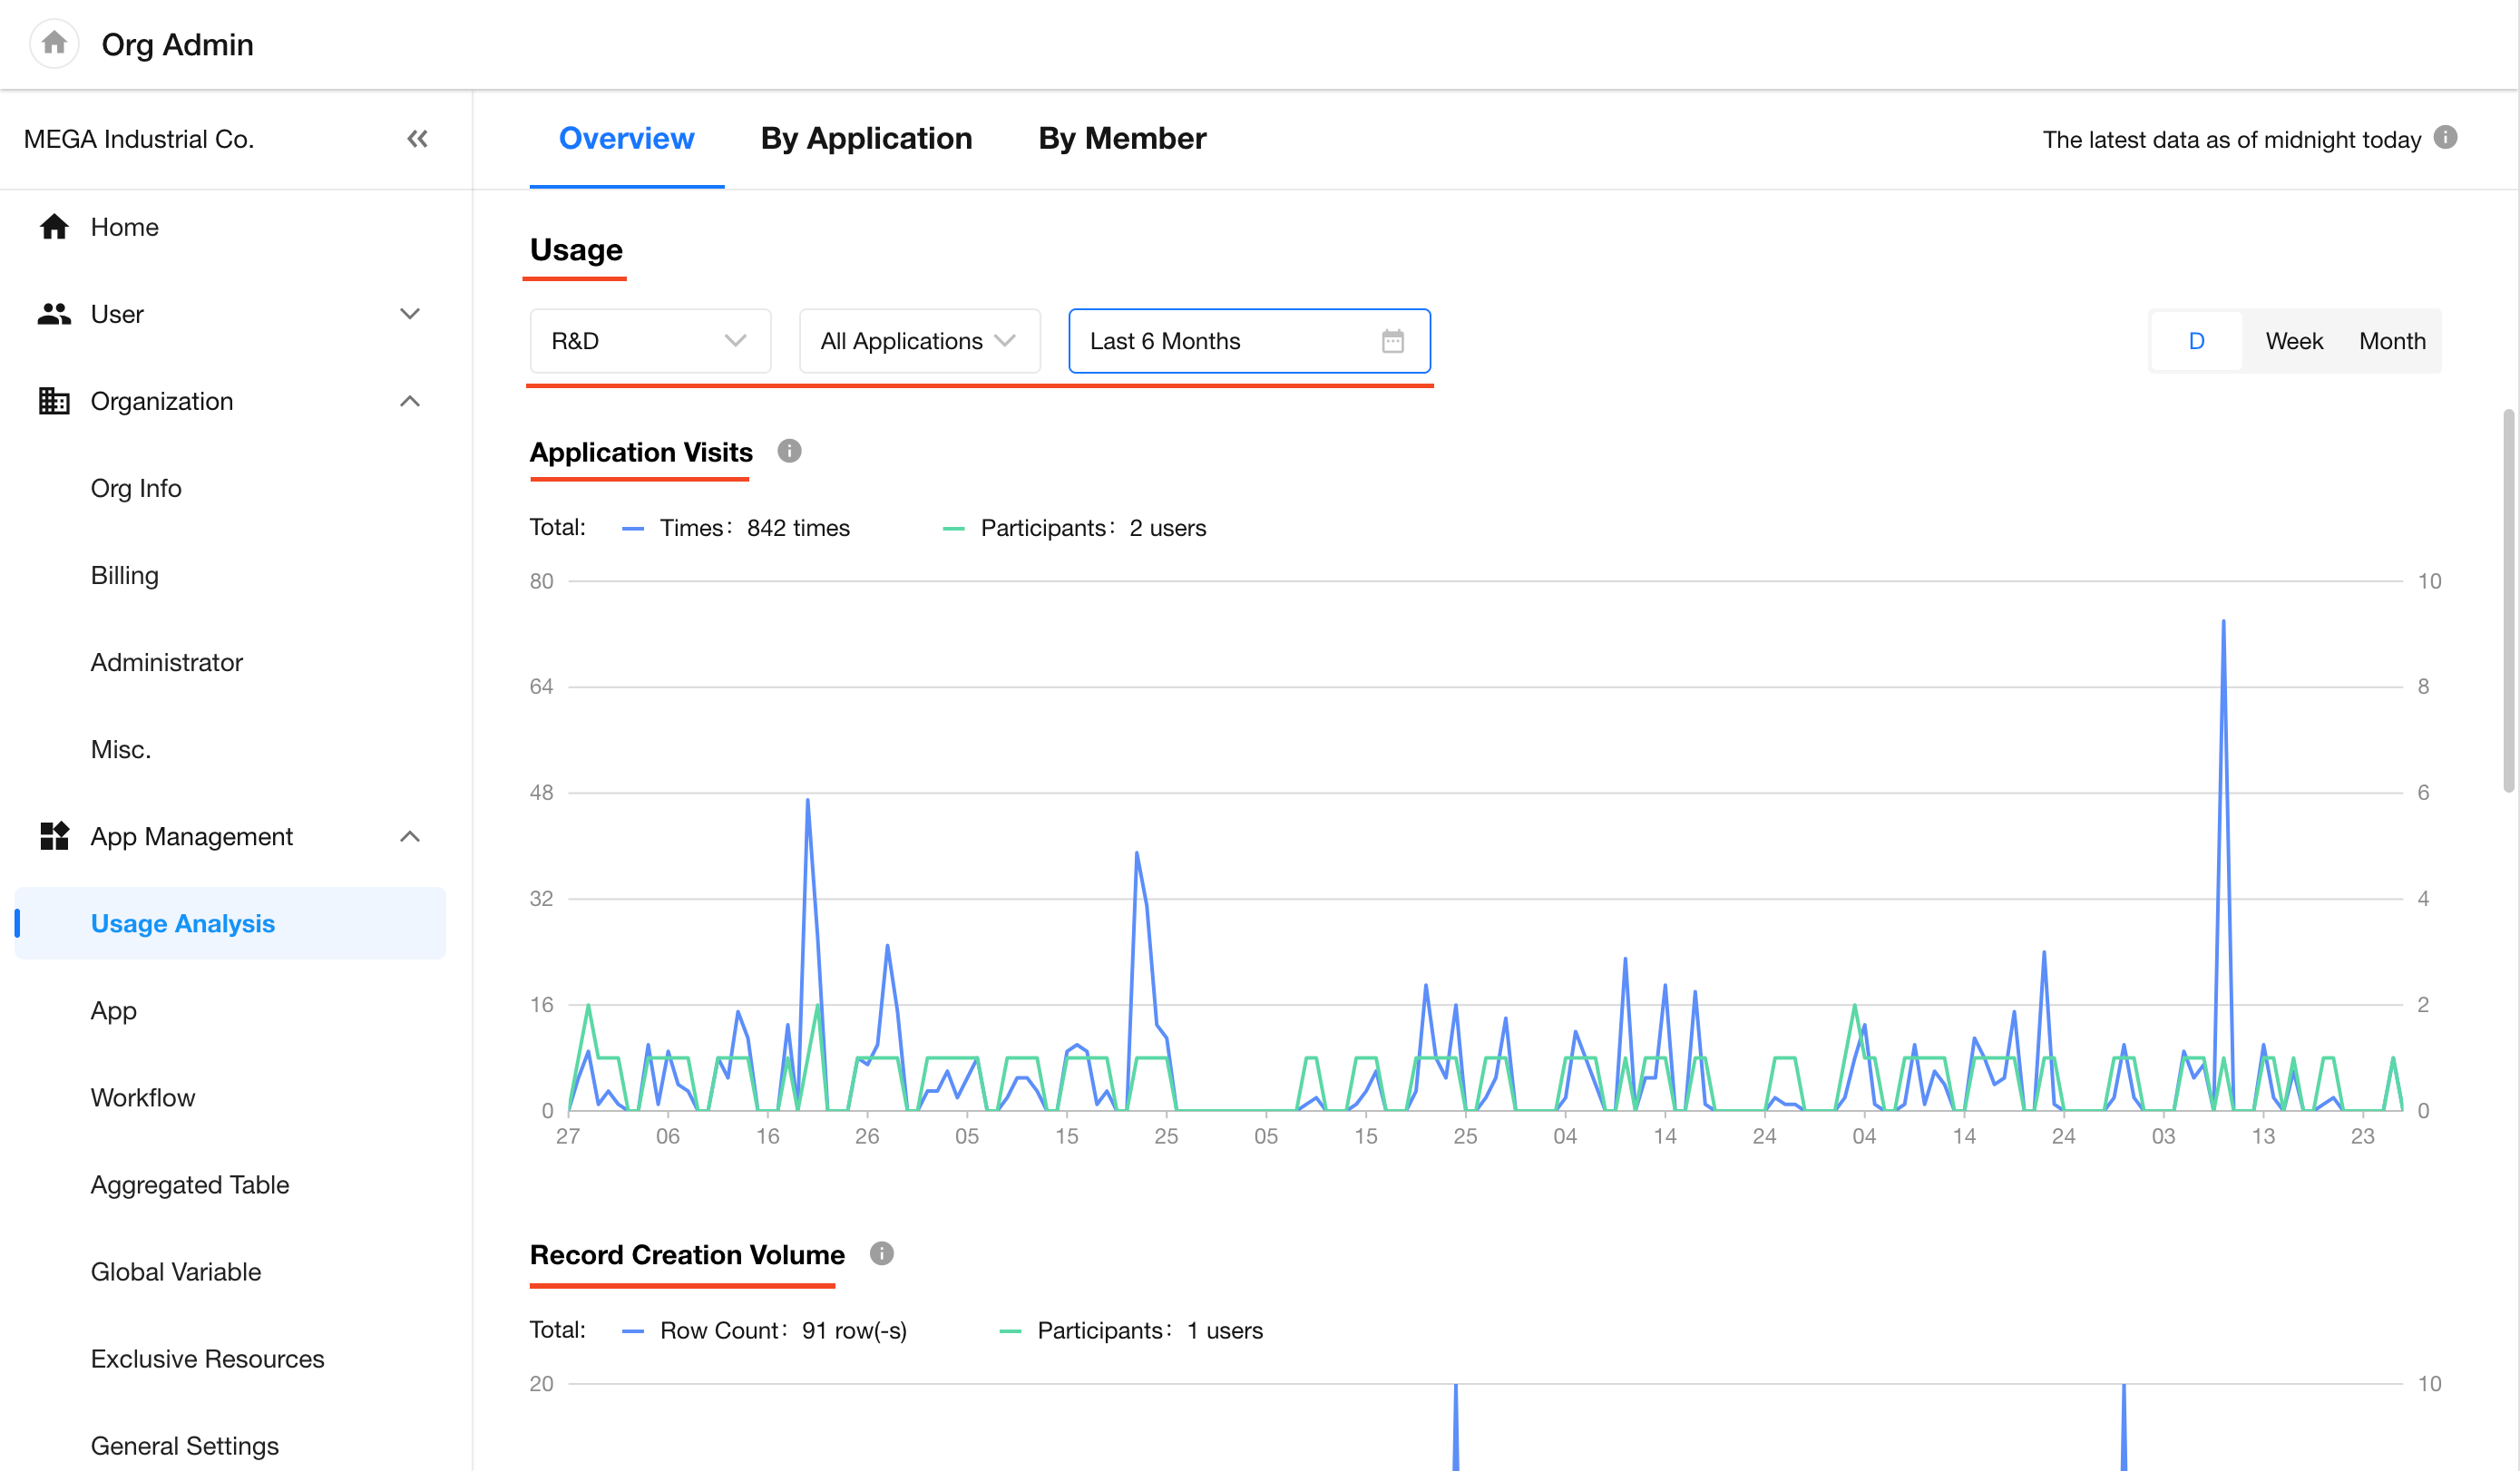This screenshot has height=1471, width=2520.
Task: Switch chart granularity to Month
Action: 2391,341
